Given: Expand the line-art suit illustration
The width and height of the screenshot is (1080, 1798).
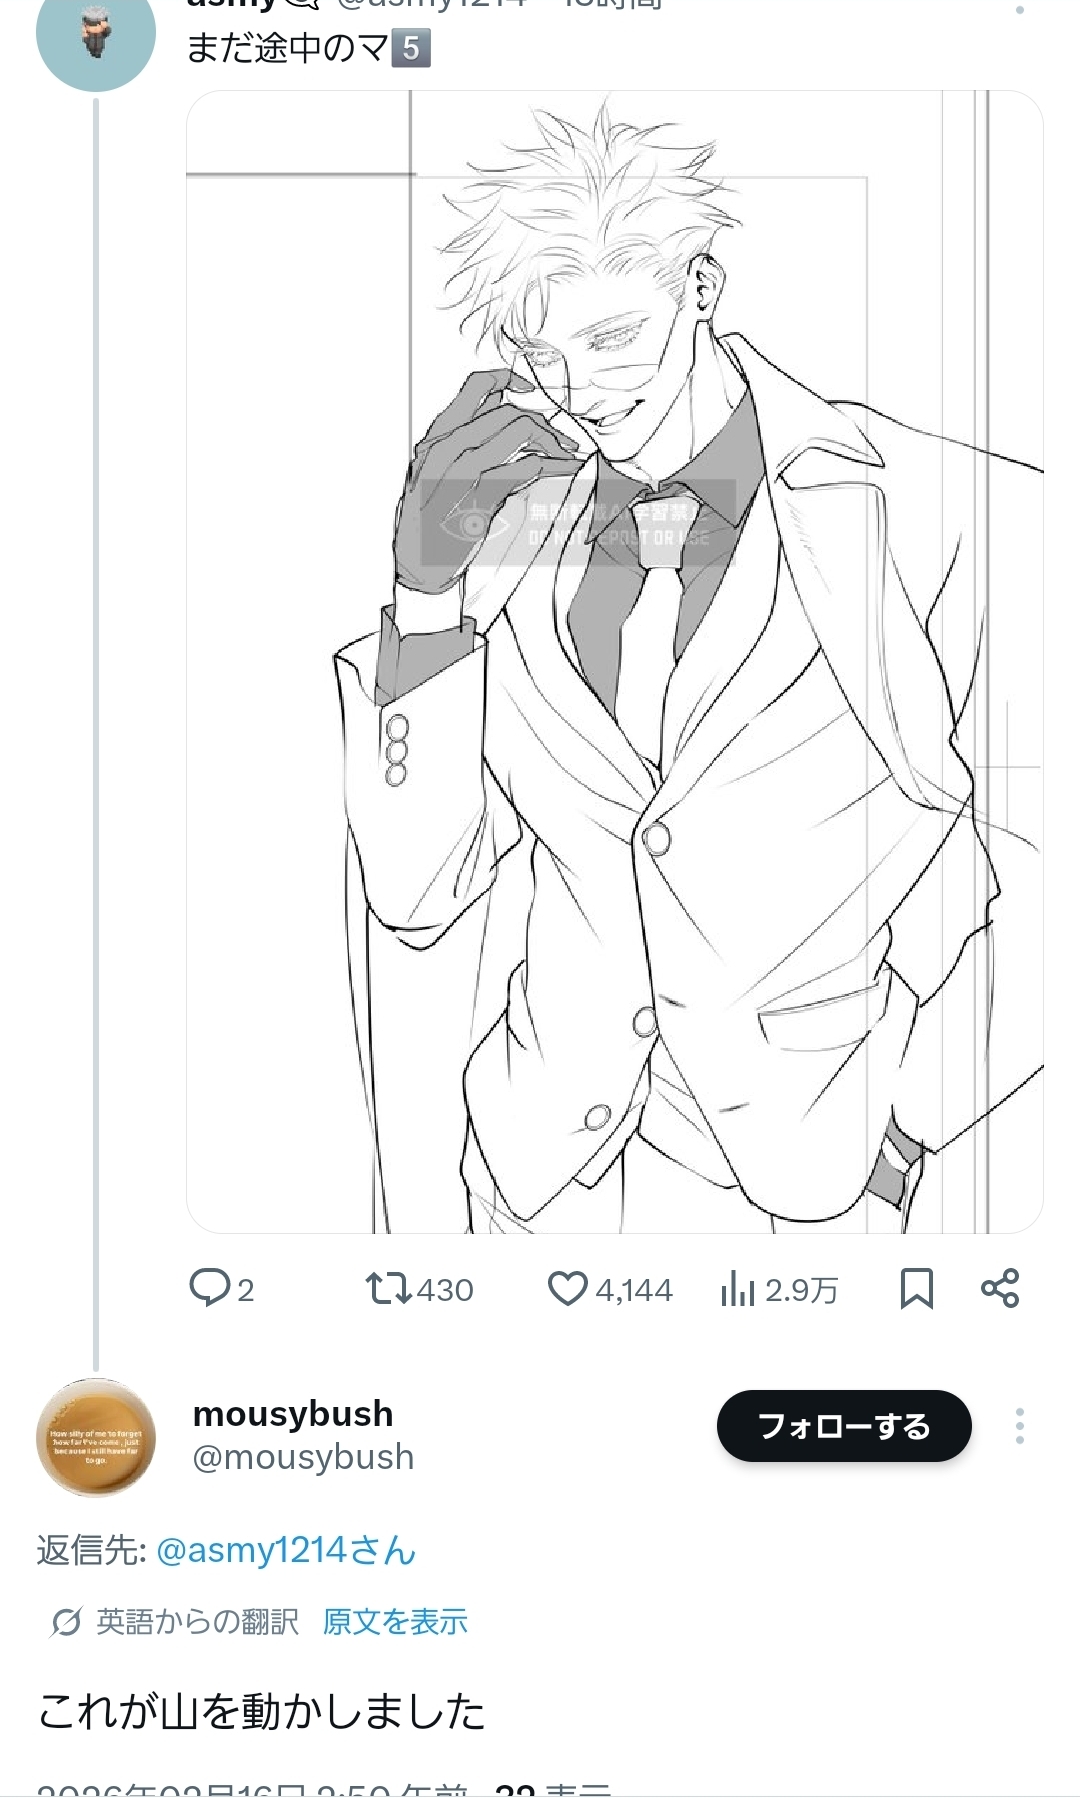Looking at the screenshot, I should (x=614, y=662).
